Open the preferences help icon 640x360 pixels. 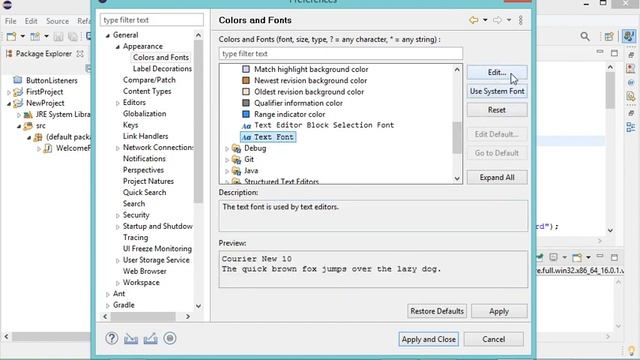click(x=111, y=338)
